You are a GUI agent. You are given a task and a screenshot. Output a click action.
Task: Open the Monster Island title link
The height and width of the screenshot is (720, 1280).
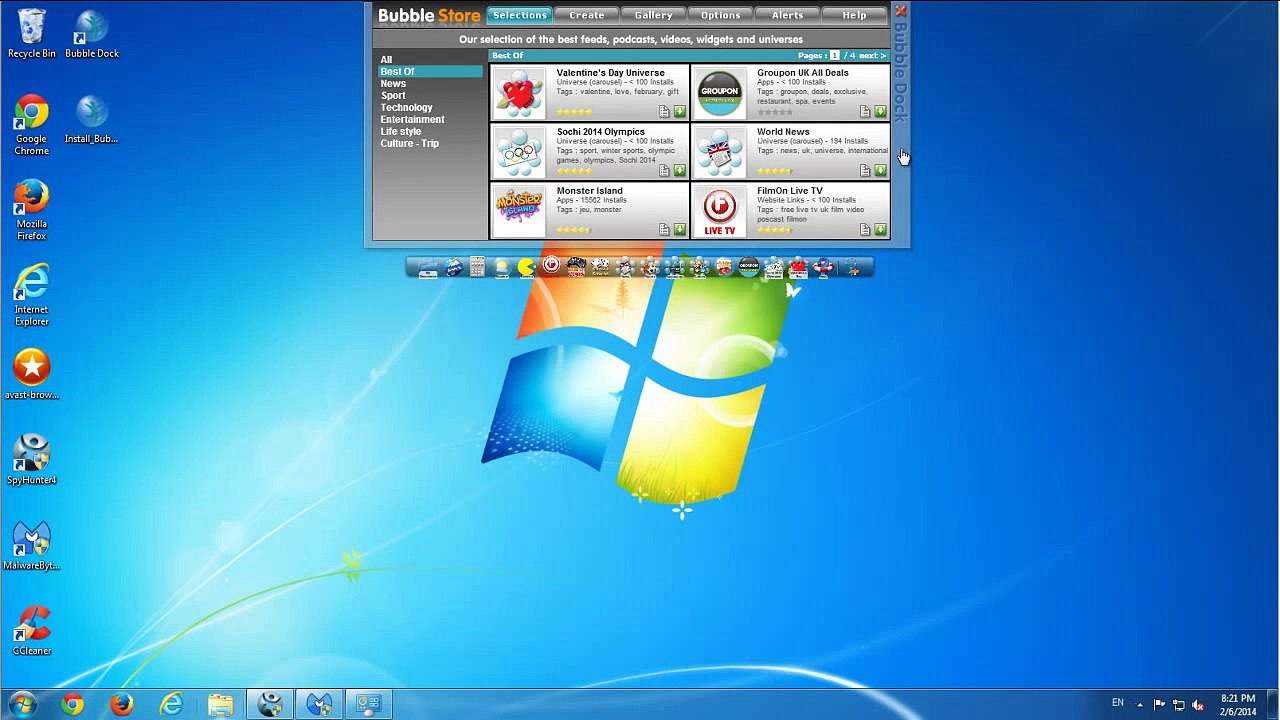589,191
